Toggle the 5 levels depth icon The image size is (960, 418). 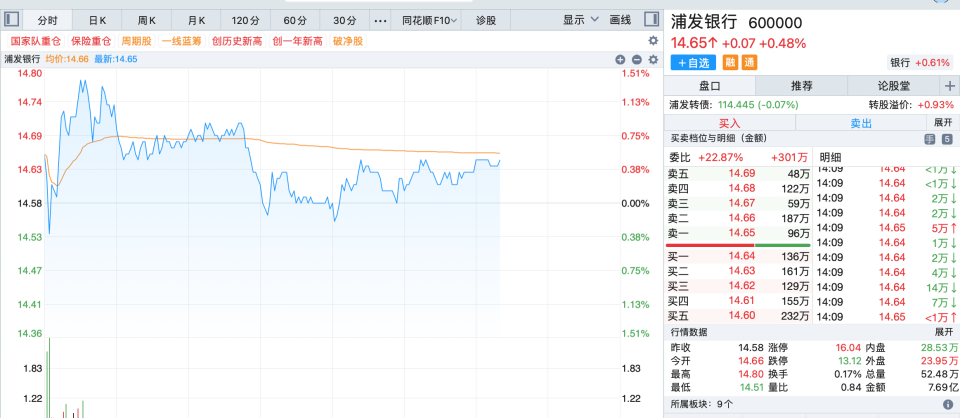click(x=947, y=140)
